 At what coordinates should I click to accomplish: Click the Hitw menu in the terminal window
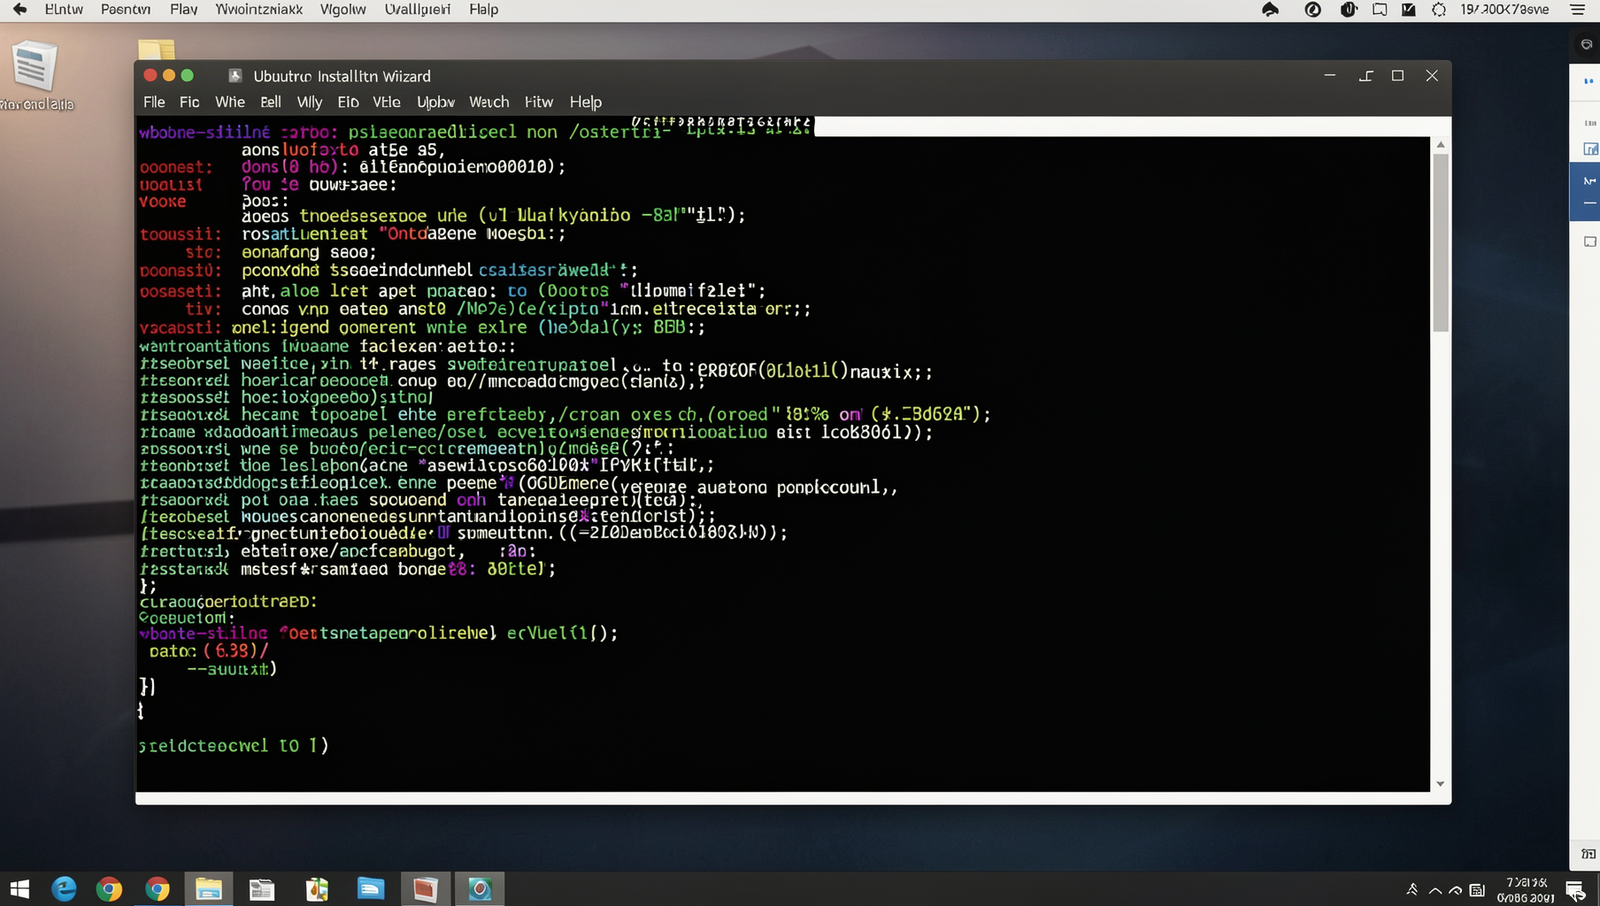(x=539, y=102)
